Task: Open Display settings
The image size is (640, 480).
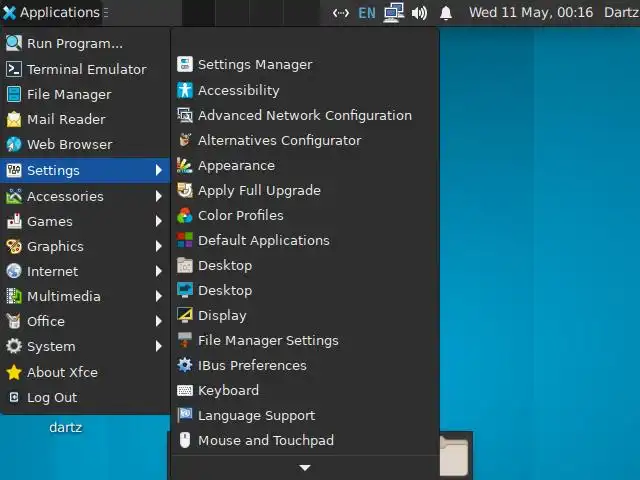Action: point(305,316)
